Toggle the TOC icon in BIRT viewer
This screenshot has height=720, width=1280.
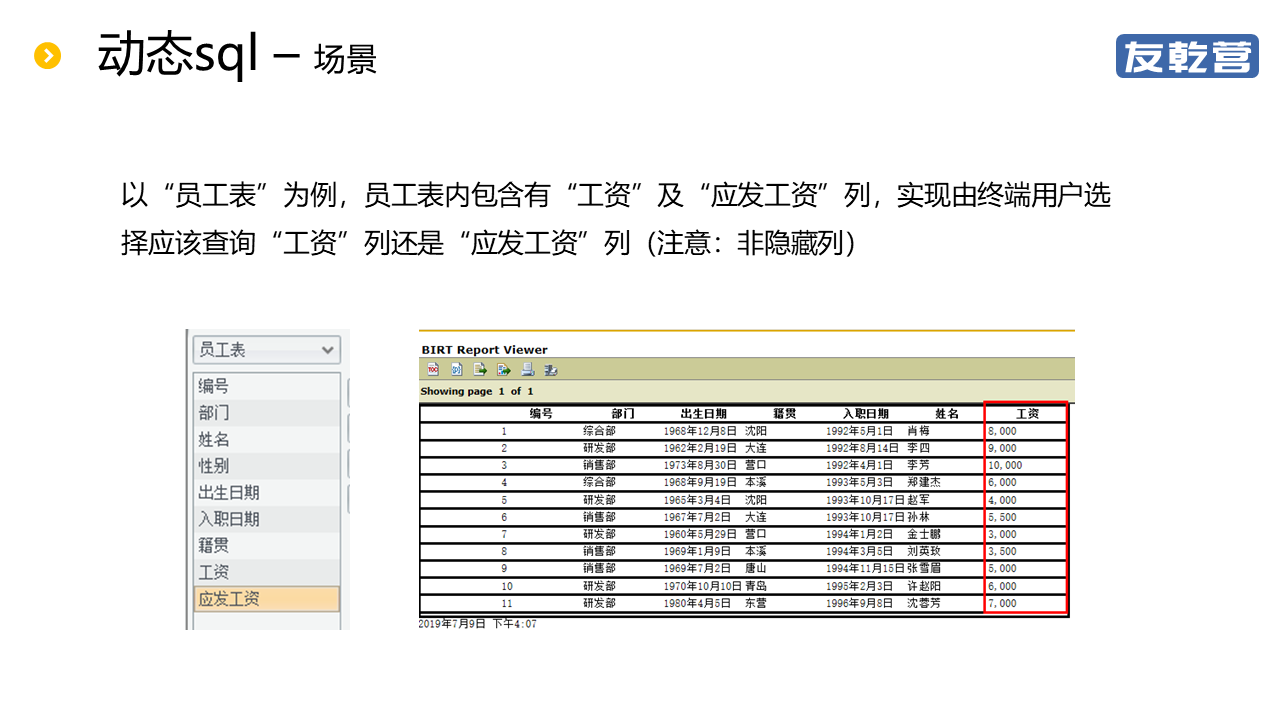[x=433, y=369]
